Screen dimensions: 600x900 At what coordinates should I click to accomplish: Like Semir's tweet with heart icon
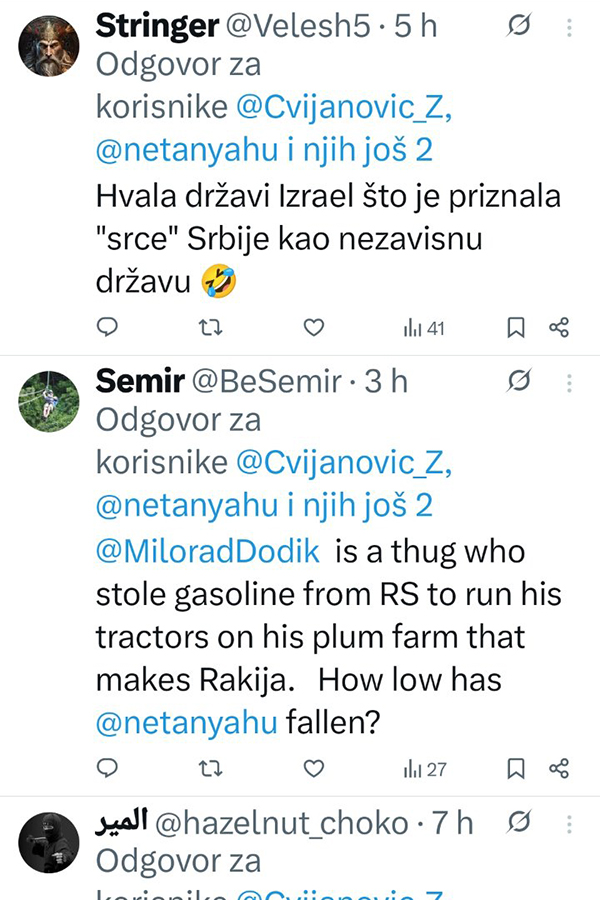click(x=314, y=768)
